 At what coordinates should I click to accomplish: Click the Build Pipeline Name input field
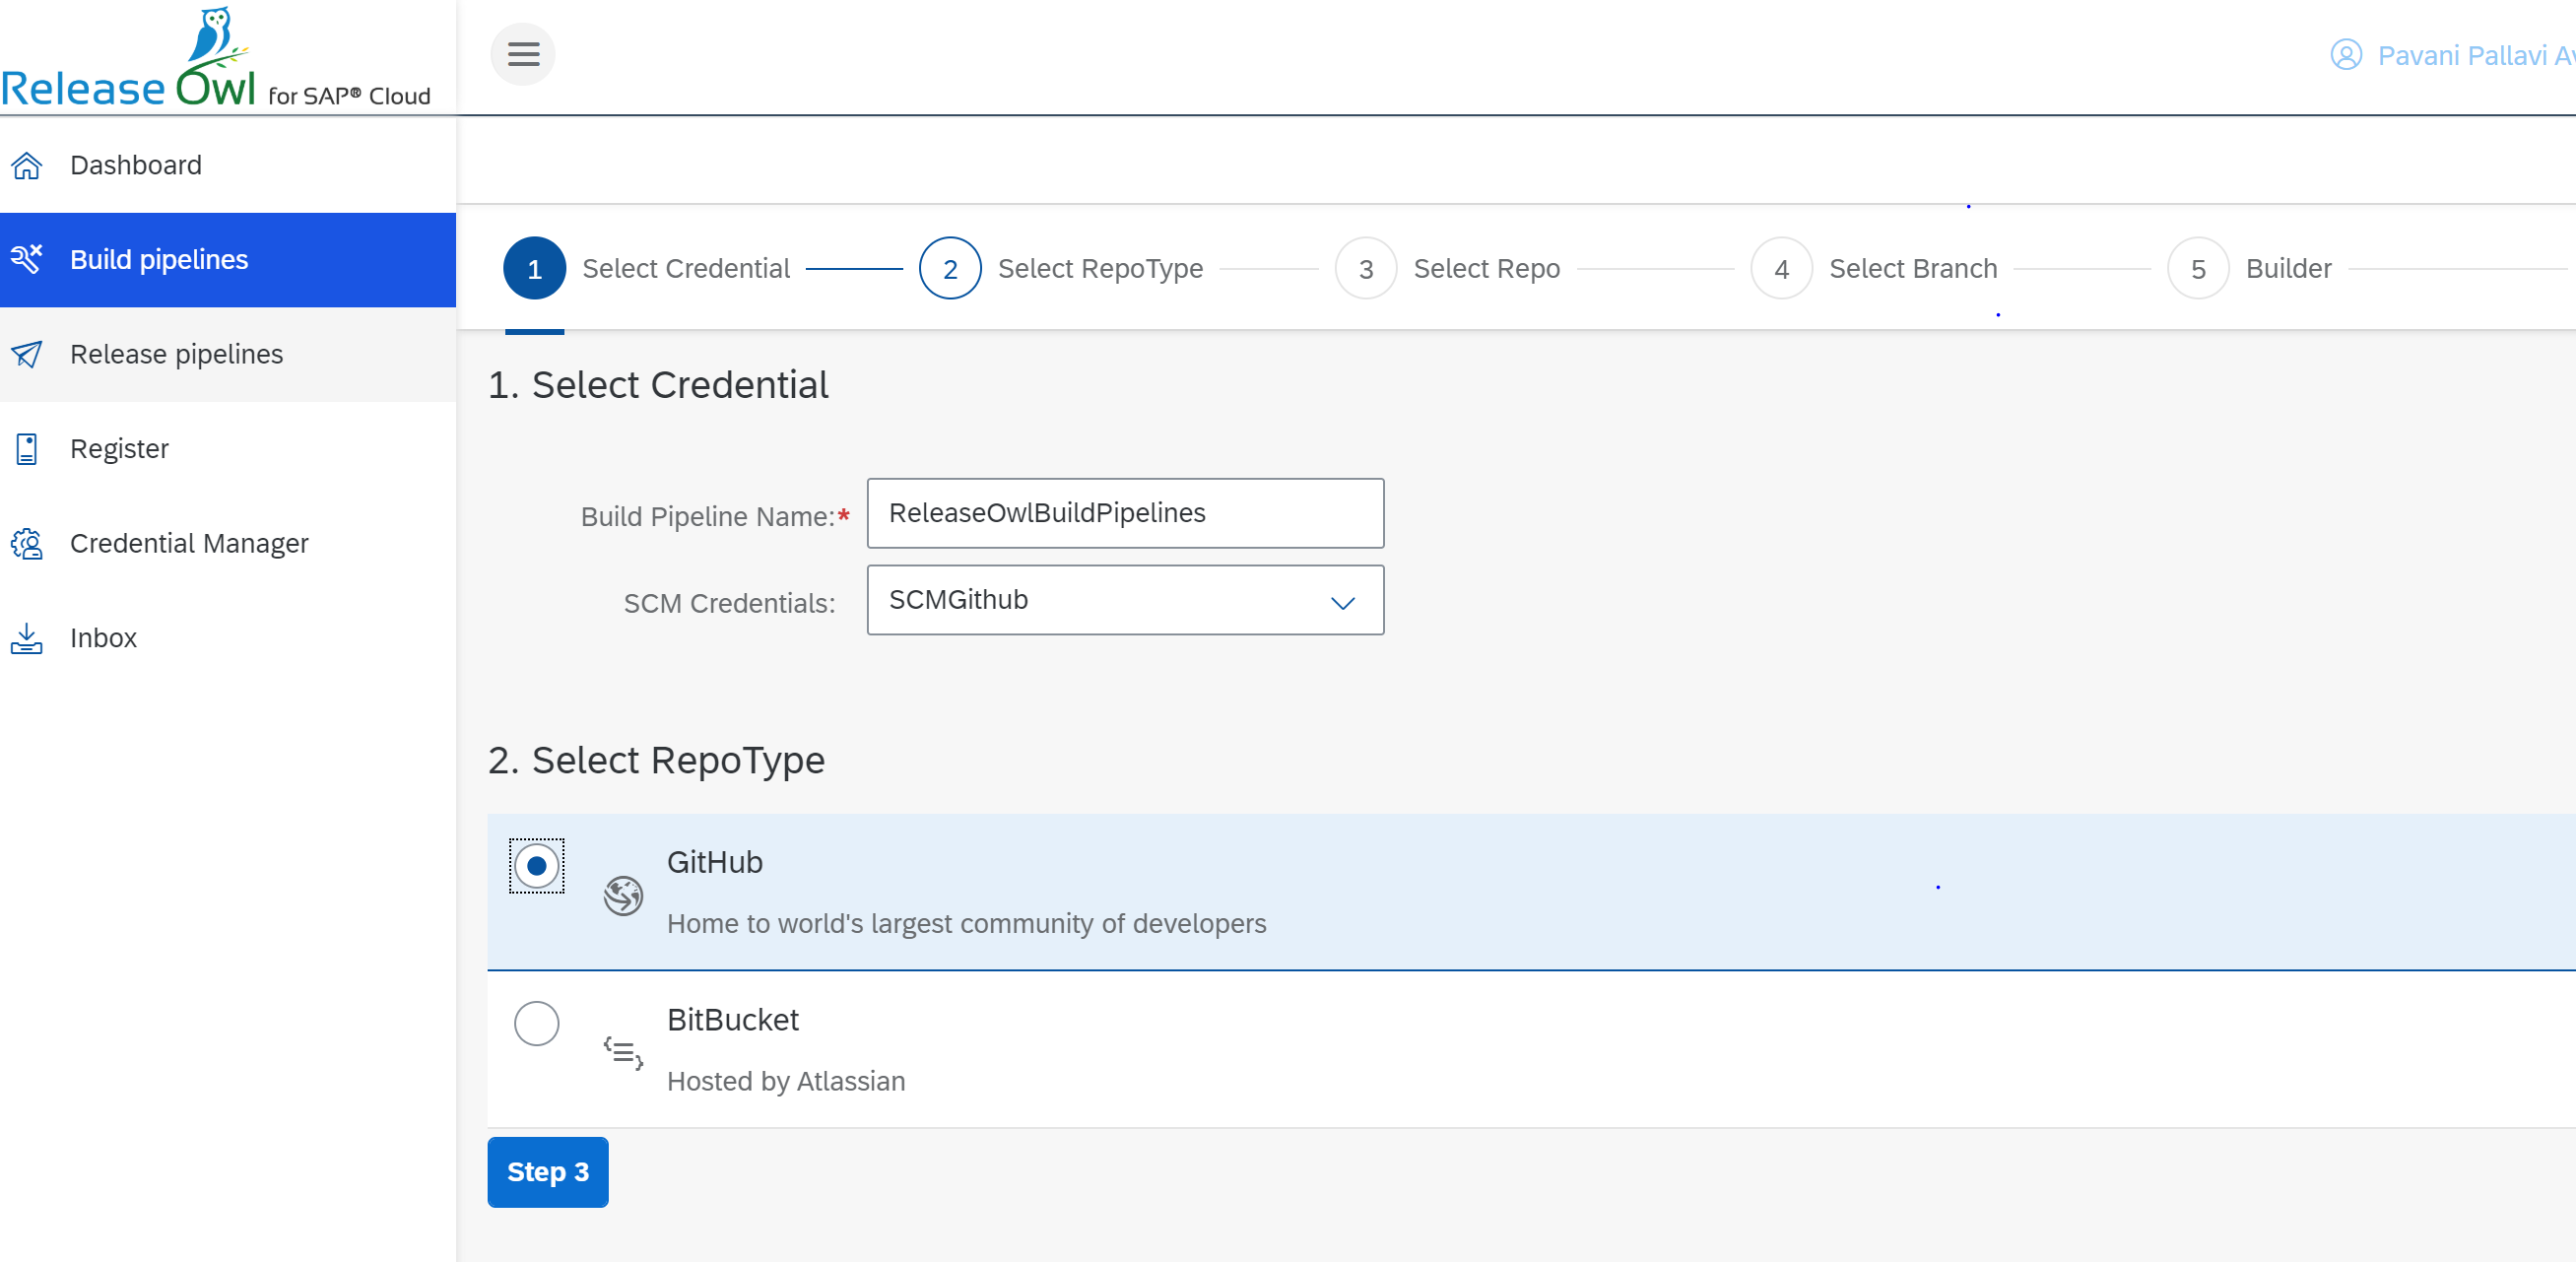click(x=1124, y=514)
